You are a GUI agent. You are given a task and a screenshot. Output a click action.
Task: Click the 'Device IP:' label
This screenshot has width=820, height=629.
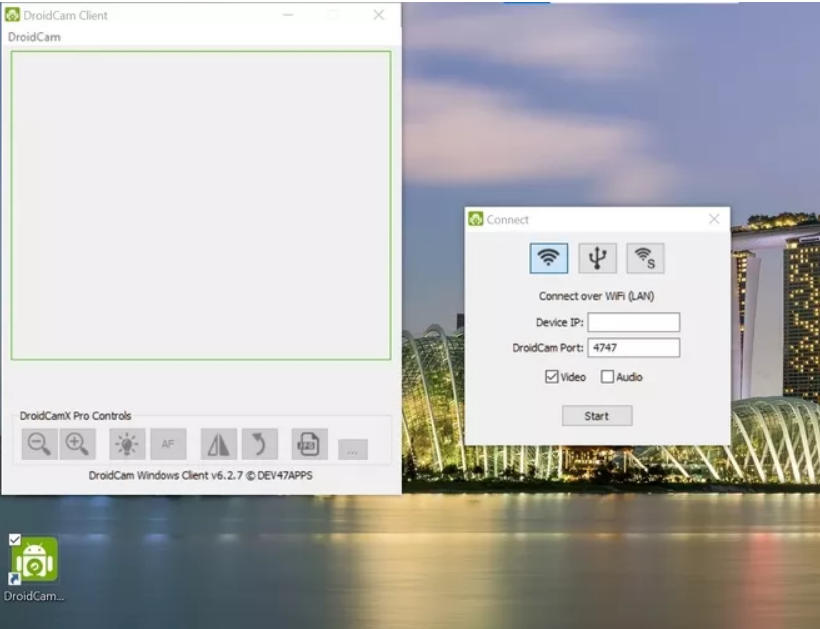(560, 322)
